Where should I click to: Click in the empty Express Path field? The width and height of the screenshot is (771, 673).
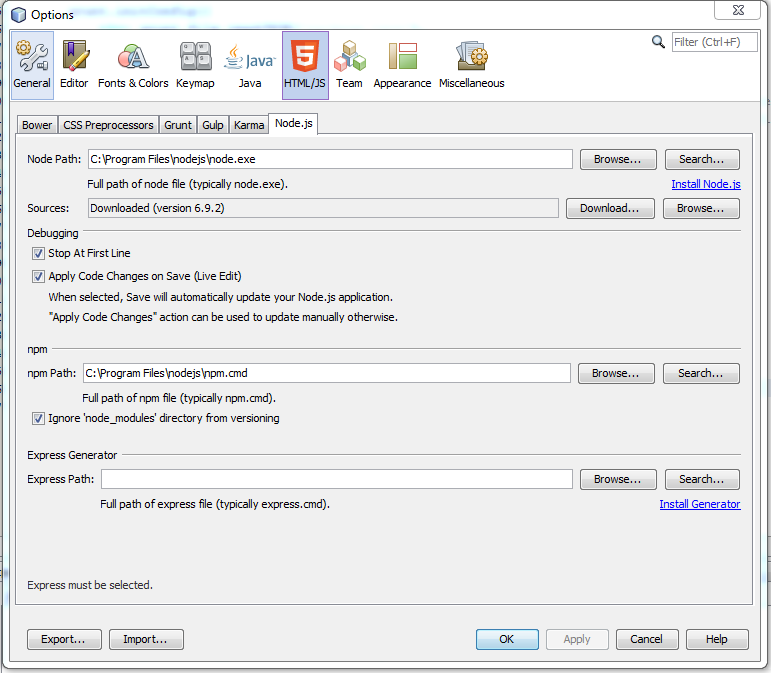[x=337, y=479]
